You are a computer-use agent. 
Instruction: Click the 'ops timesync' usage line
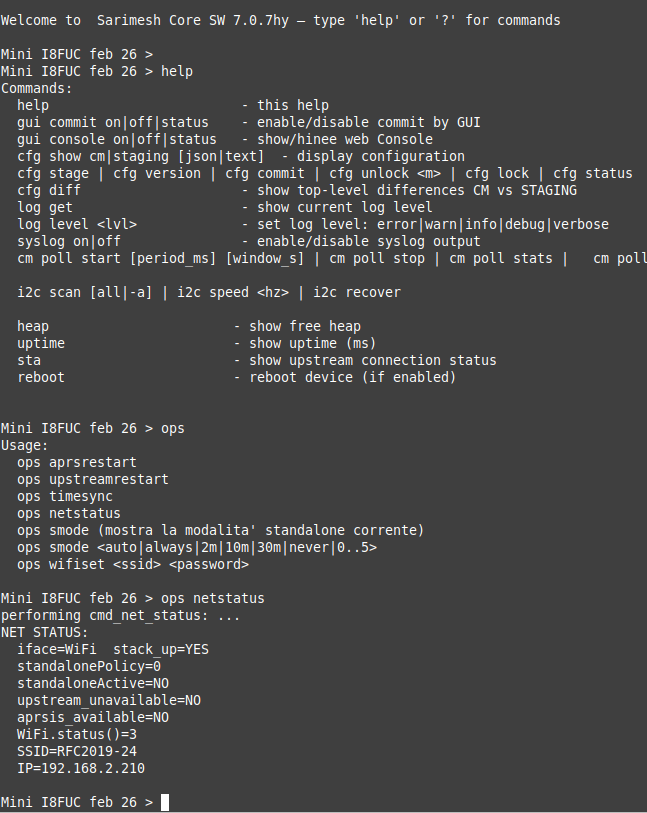pyautogui.click(x=64, y=496)
